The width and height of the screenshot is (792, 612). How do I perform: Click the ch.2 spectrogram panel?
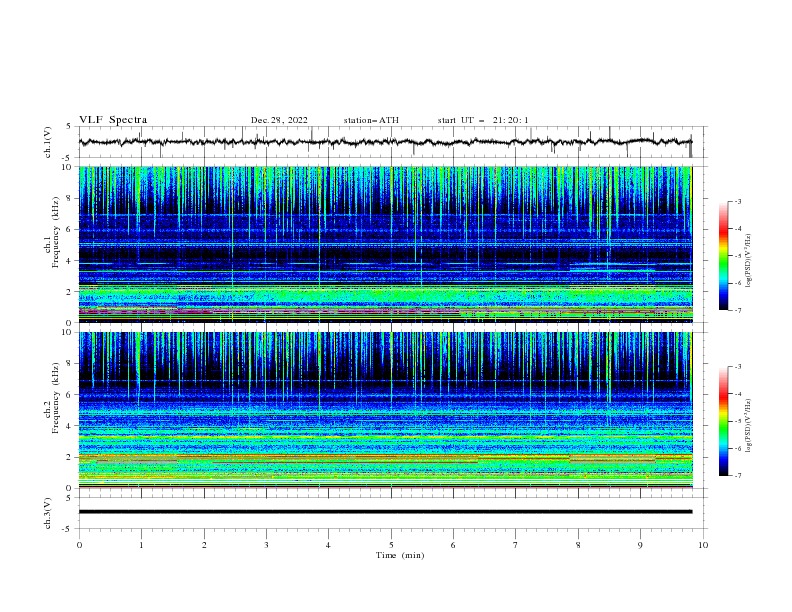(x=386, y=410)
